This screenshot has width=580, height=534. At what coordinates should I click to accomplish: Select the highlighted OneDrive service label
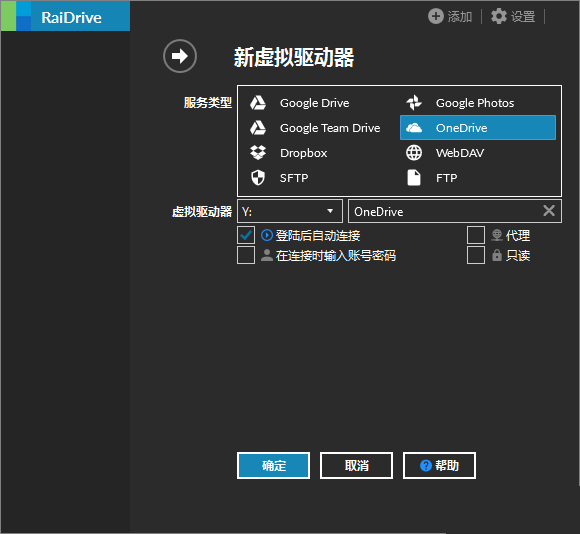point(461,128)
